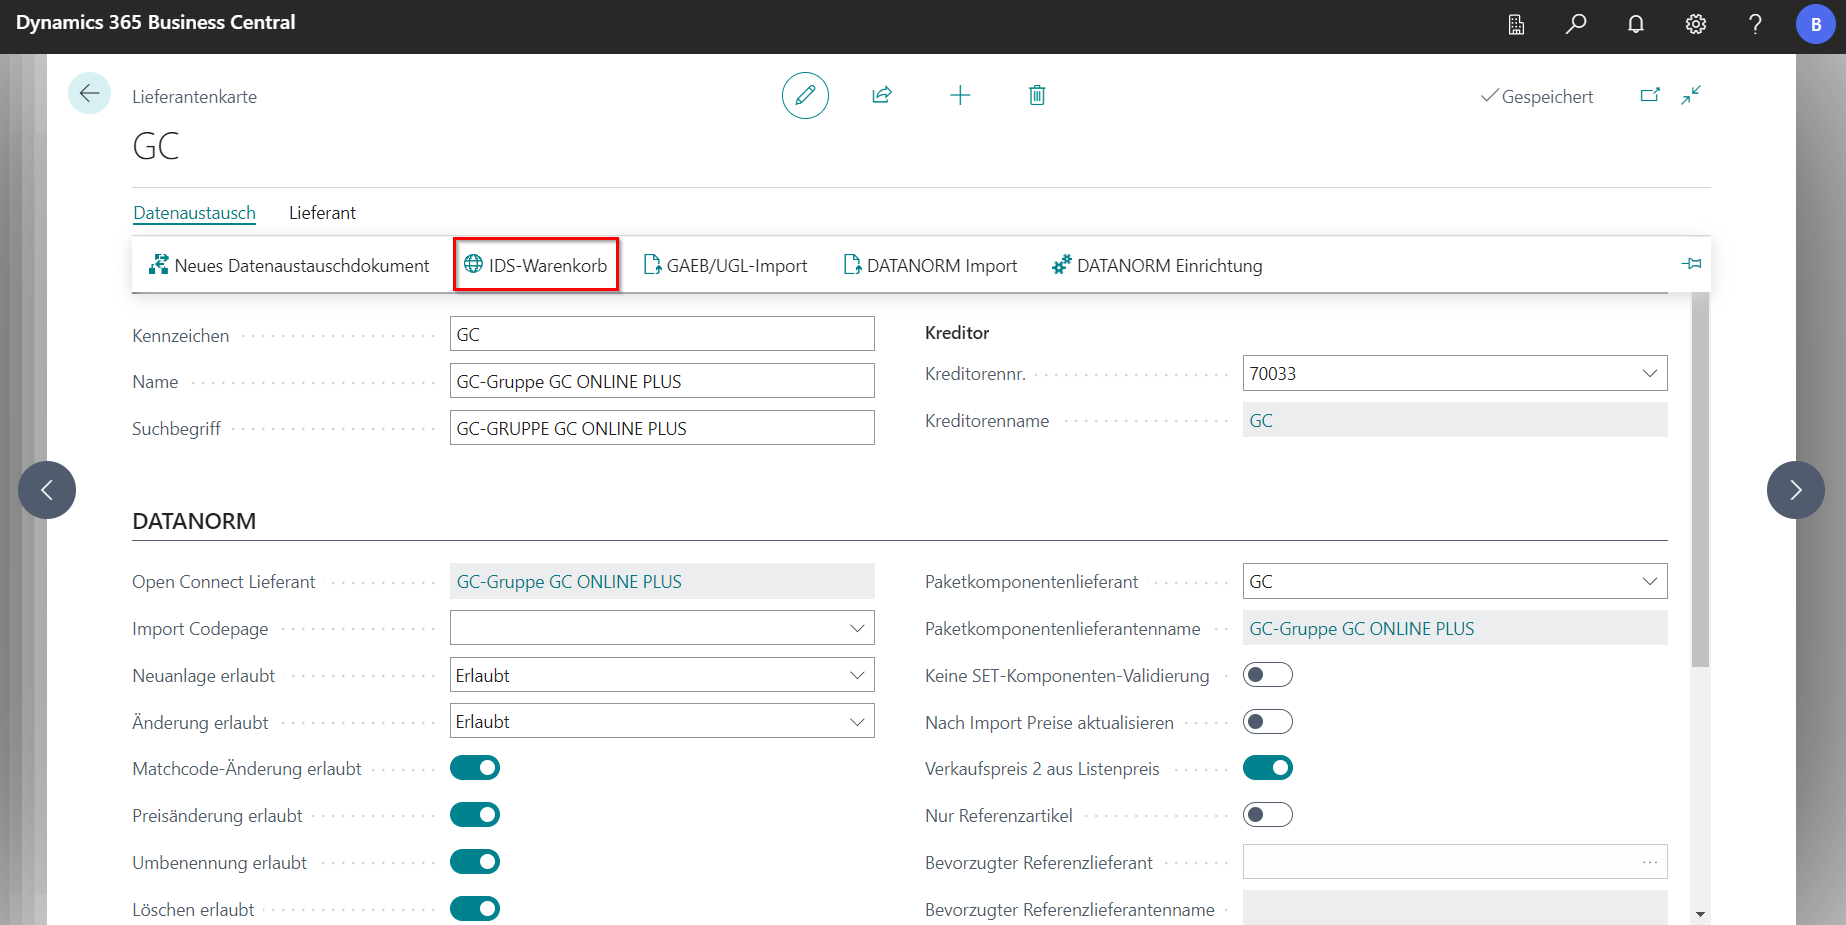1846x925 pixels.
Task: Click the pencil edit icon
Action: tap(805, 96)
